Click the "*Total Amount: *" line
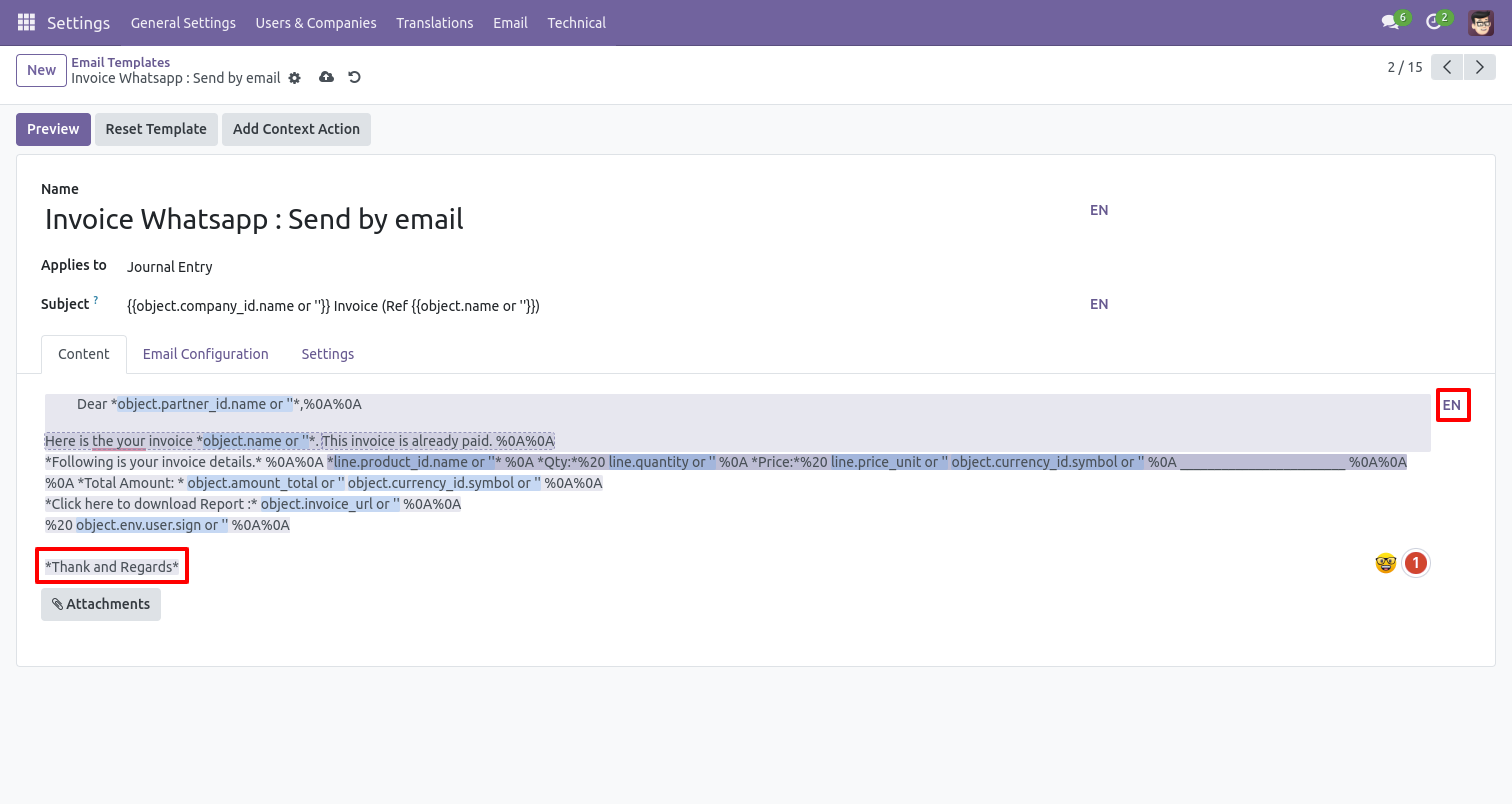 pyautogui.click(x=324, y=483)
